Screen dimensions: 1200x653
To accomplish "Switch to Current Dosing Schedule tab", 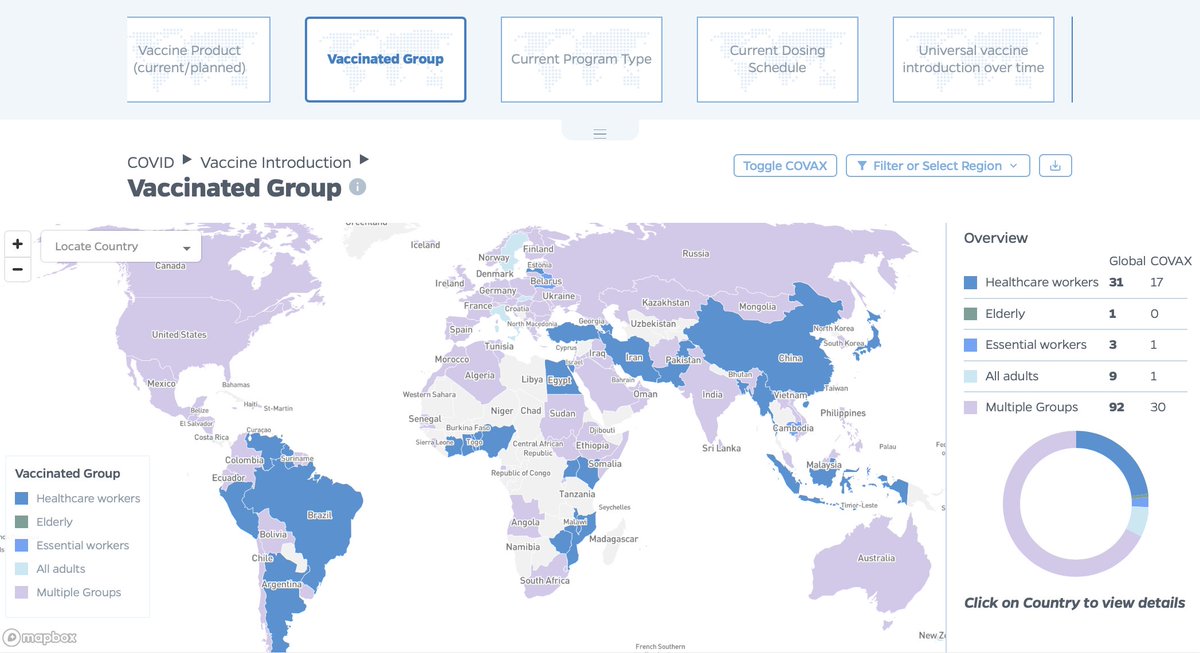I will tap(777, 59).
